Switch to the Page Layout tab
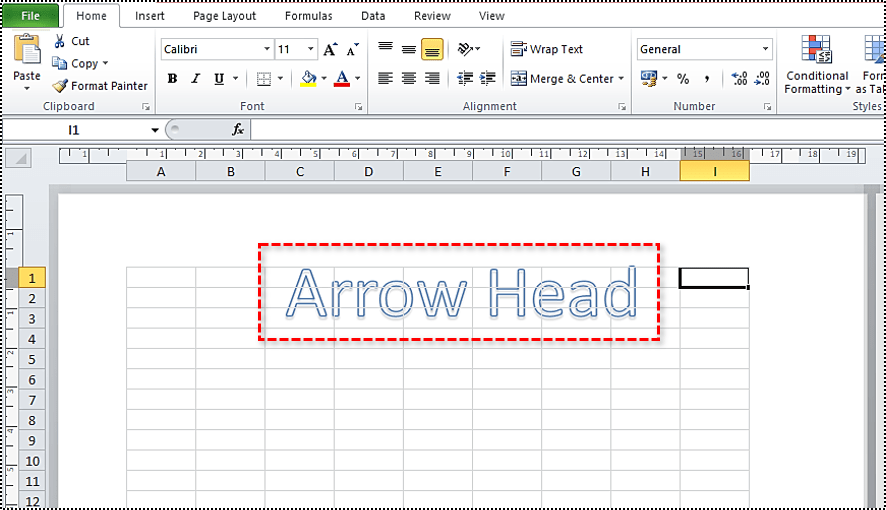 click(224, 16)
